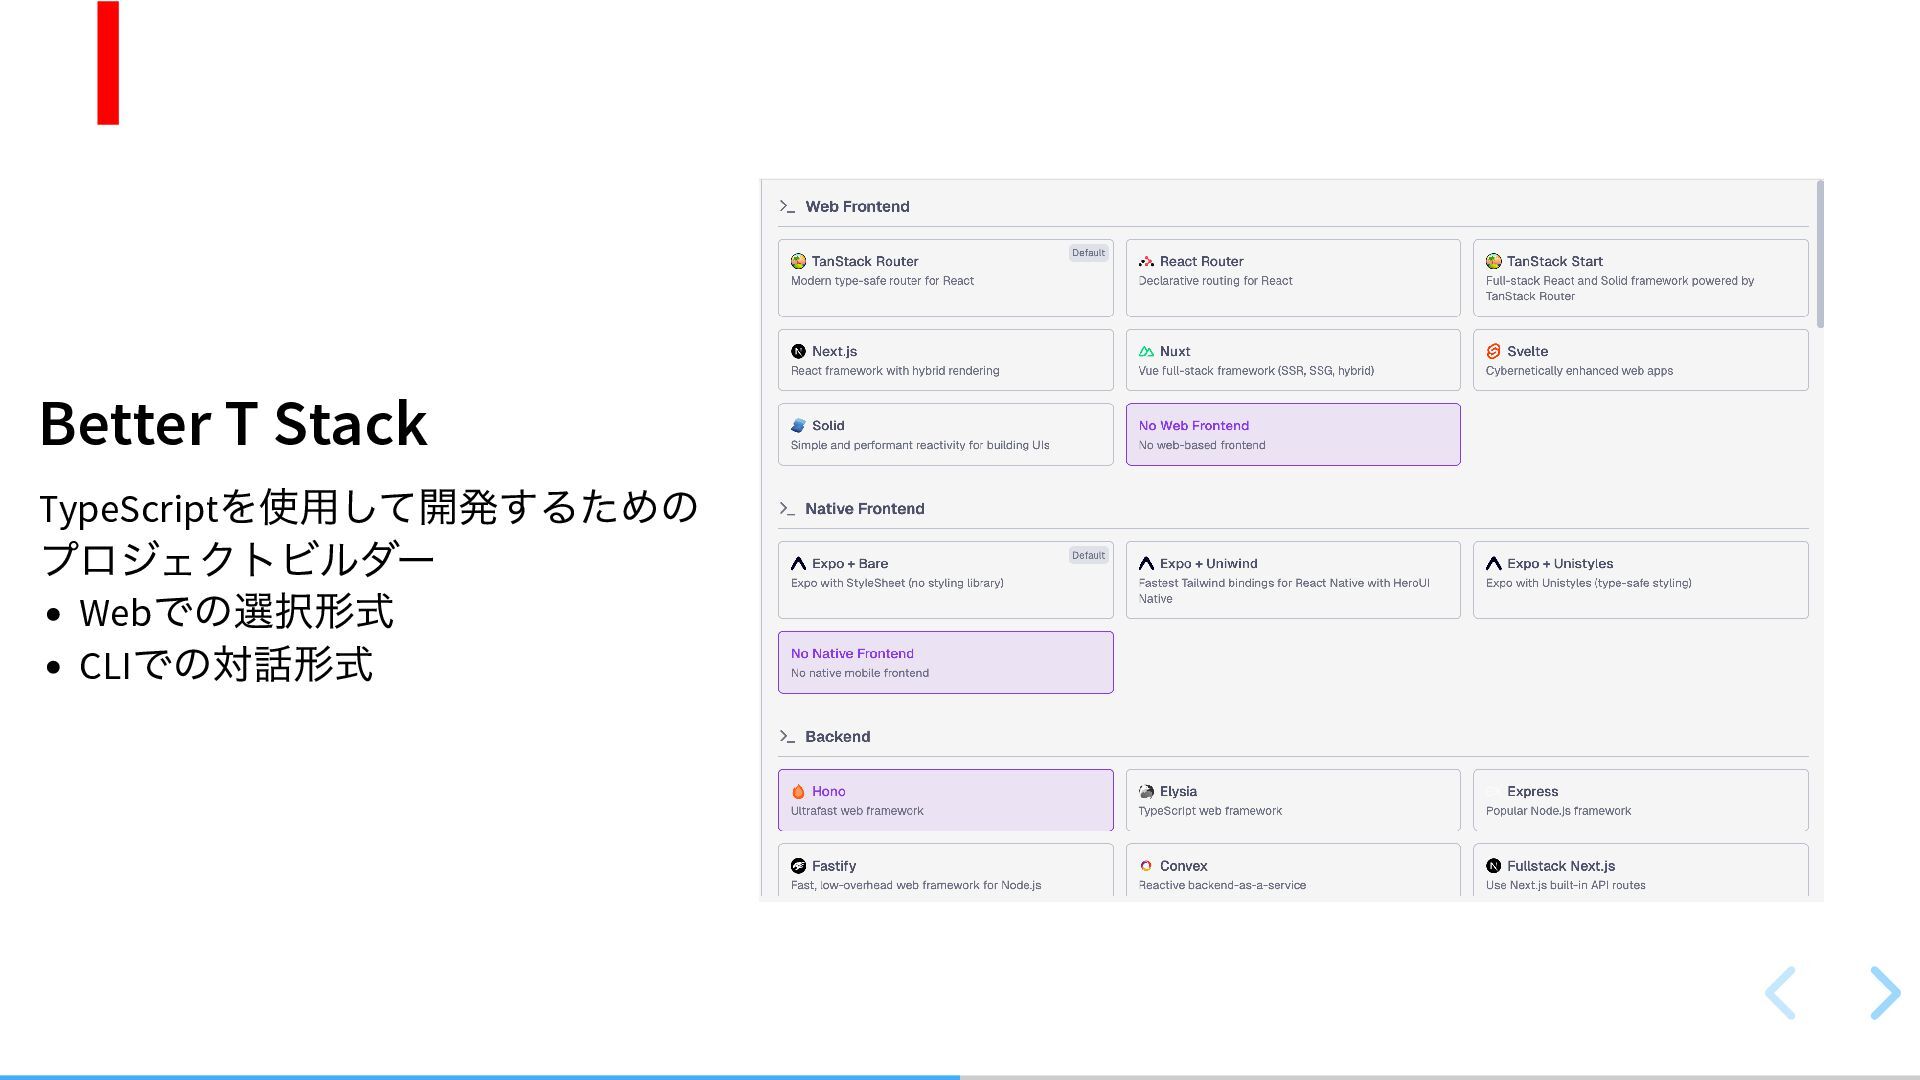Image resolution: width=1920 pixels, height=1080 pixels.
Task: Go to the previous slide
Action: click(1781, 993)
